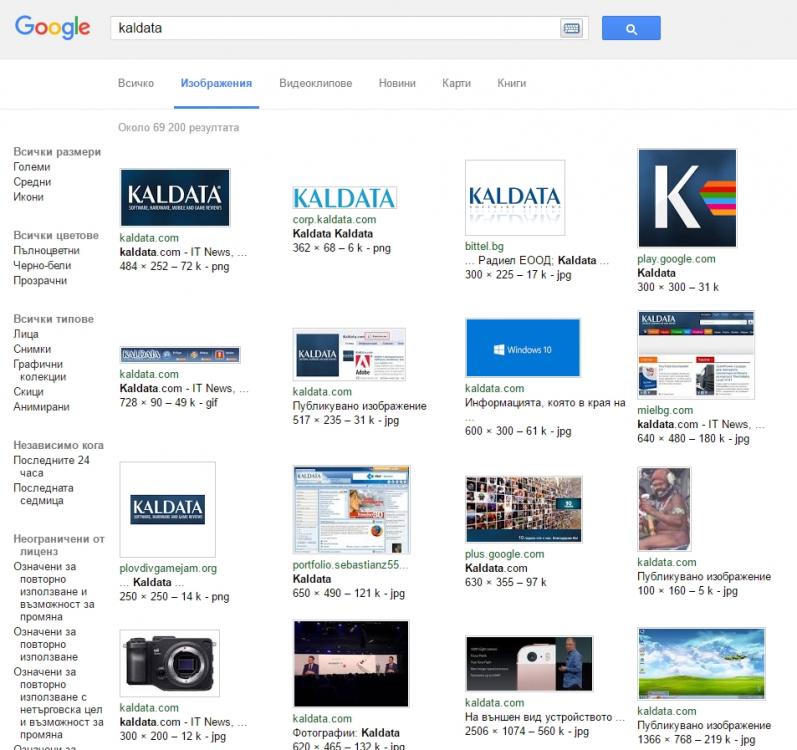Visit the plovdivgamejam.org source link

point(168,568)
